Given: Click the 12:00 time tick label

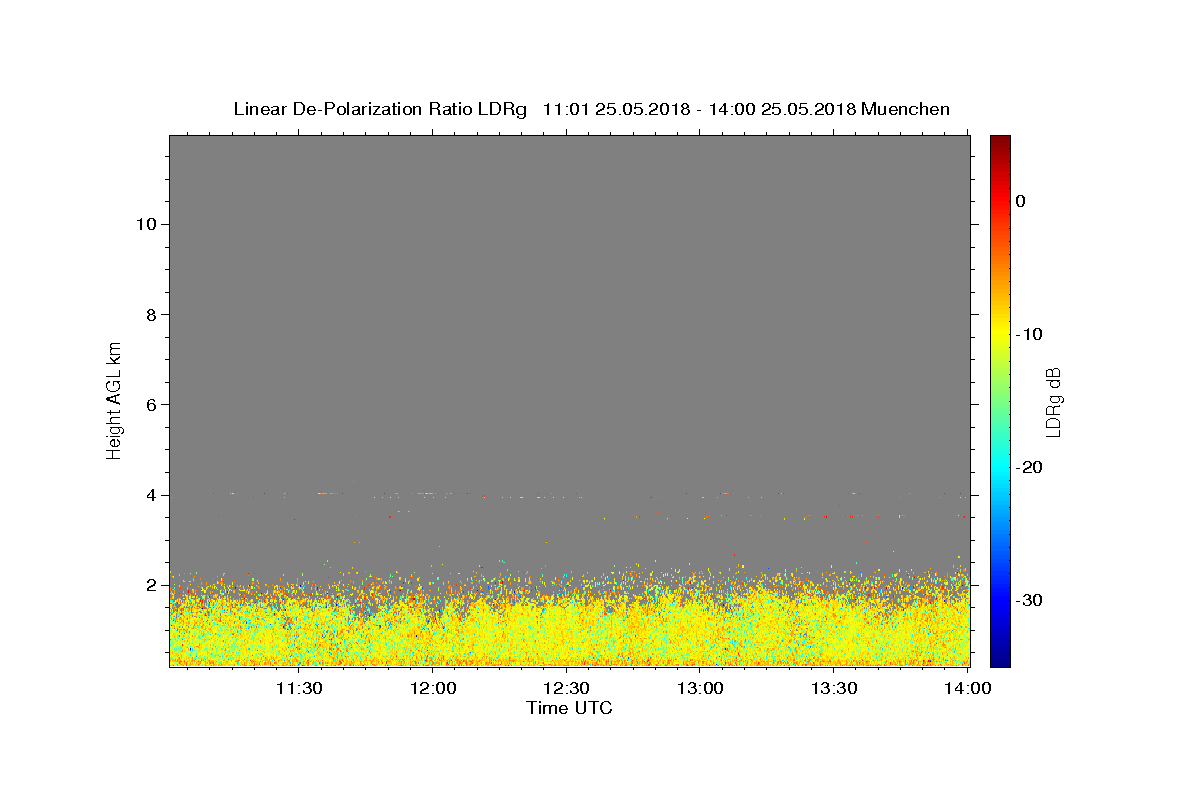Looking at the screenshot, I should point(433,688).
